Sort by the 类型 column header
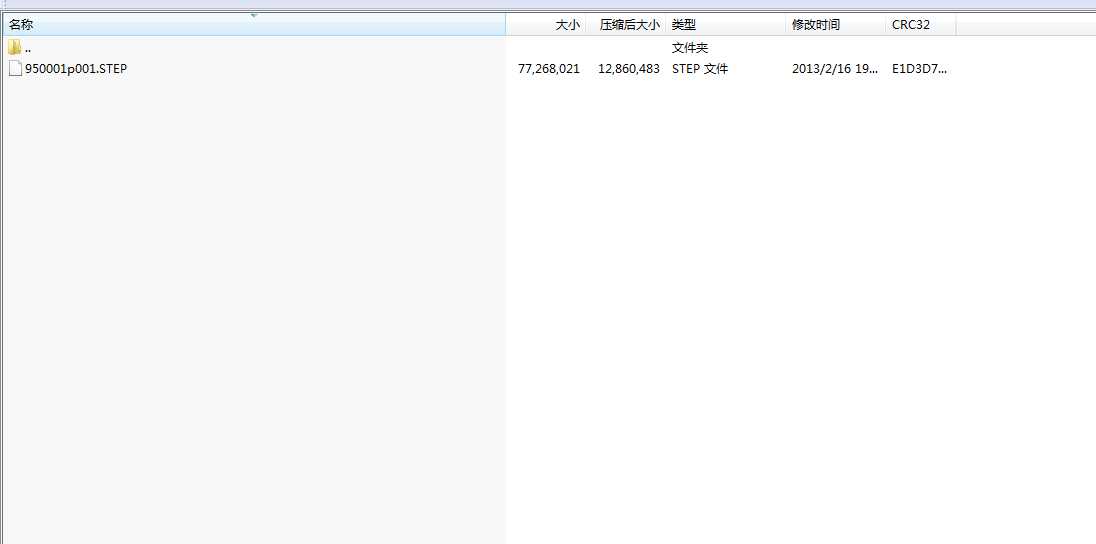Screen dimensions: 1096x544 coord(726,24)
